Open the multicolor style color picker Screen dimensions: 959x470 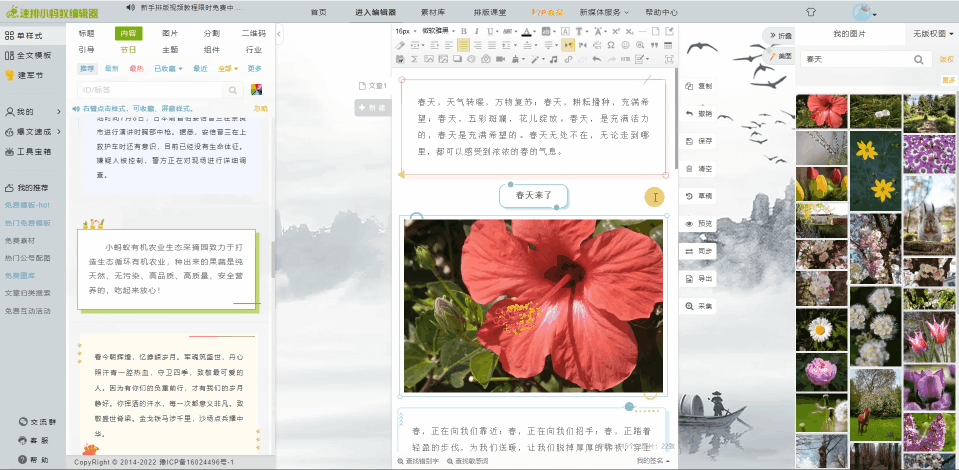pos(256,90)
